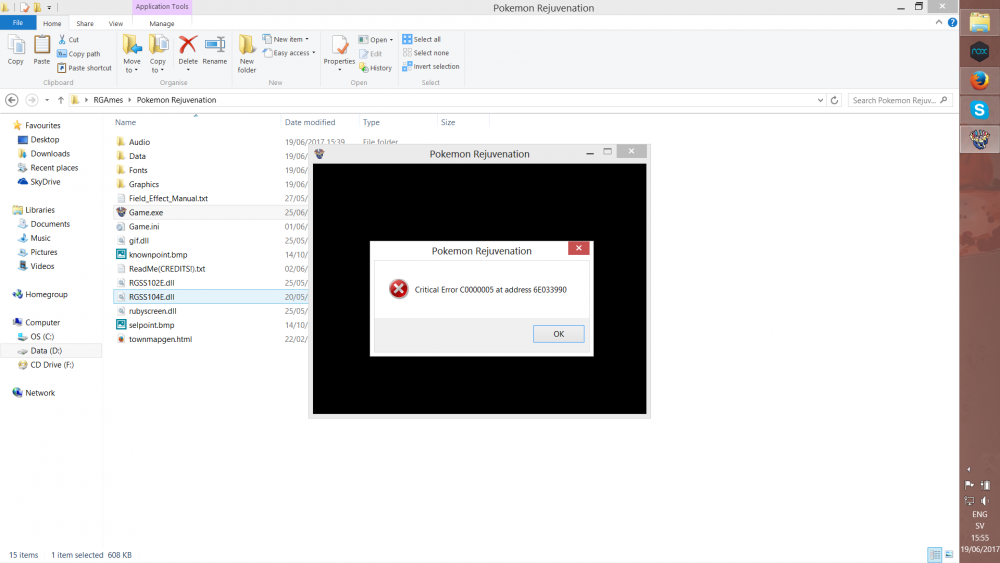Image resolution: width=1000 pixels, height=563 pixels.
Task: Switch to the Share ribbon tab
Action: pos(85,24)
